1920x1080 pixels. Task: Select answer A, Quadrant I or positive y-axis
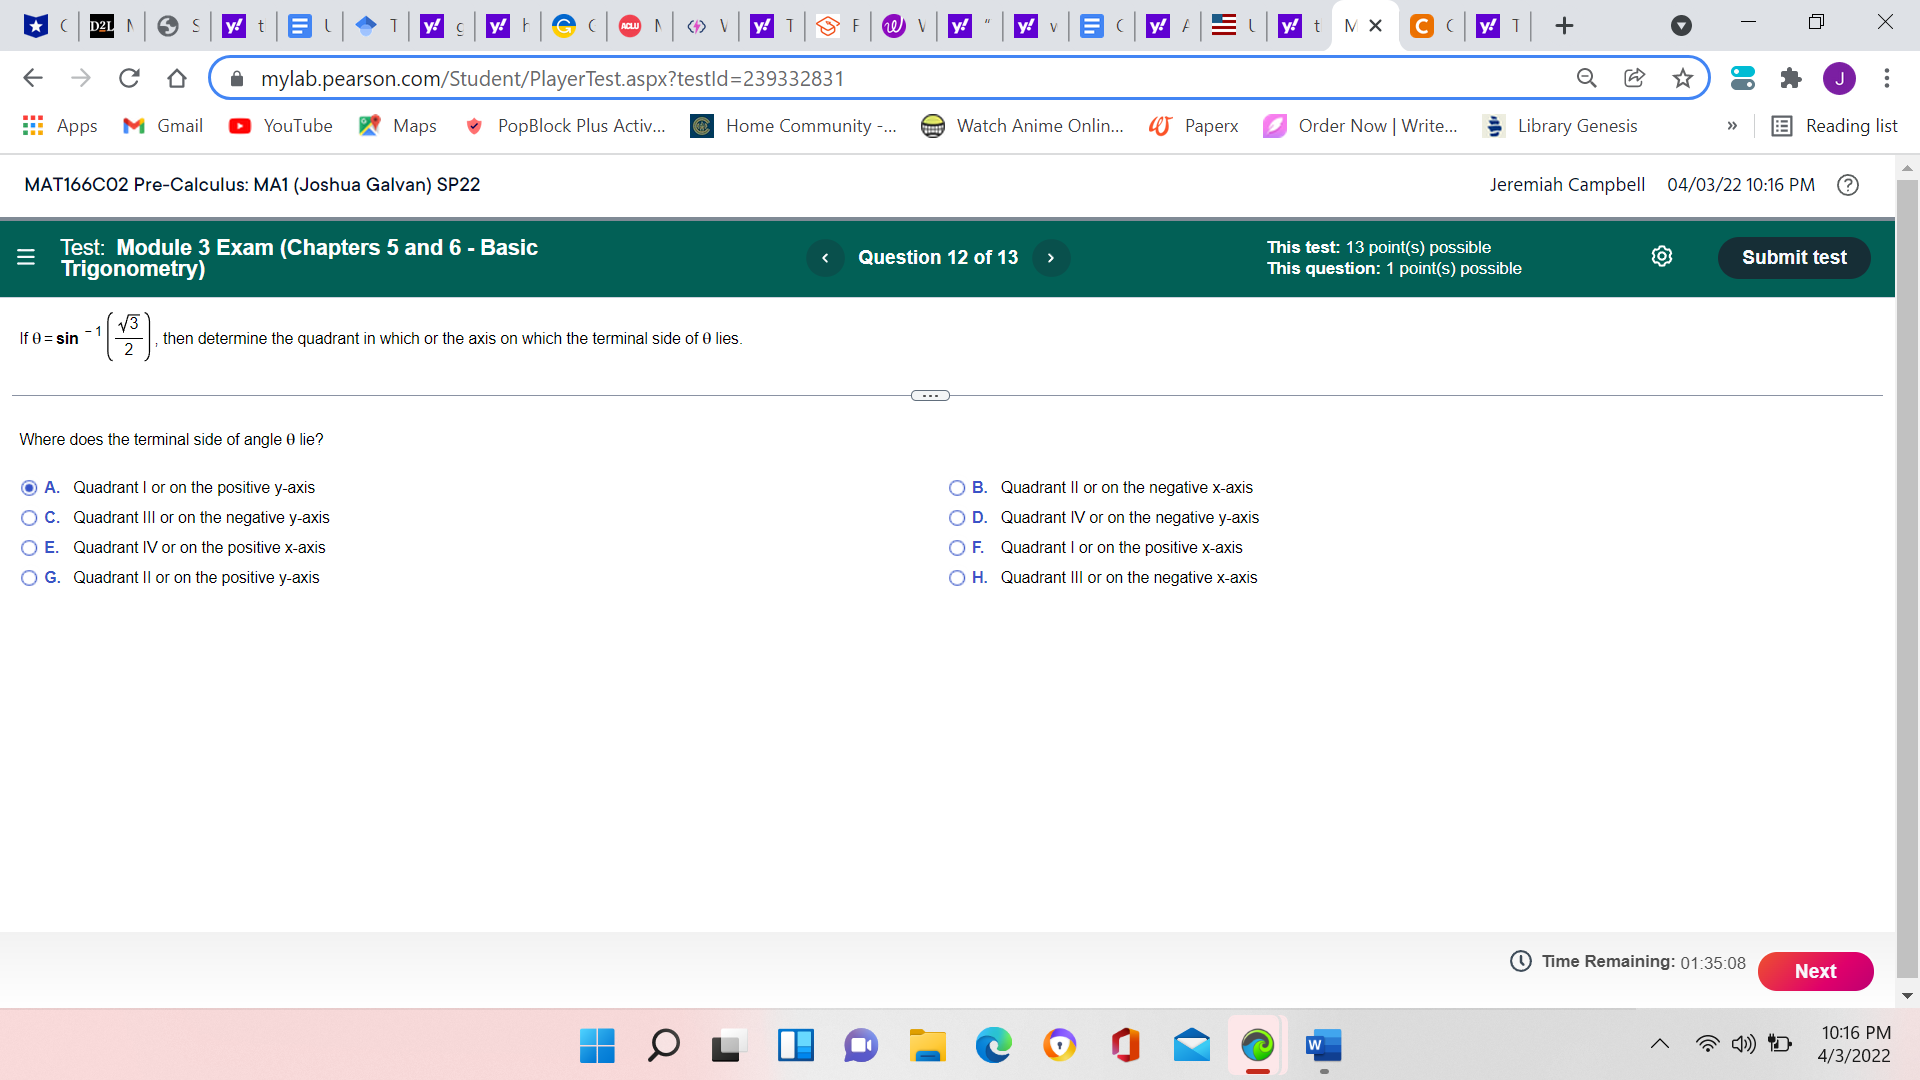coord(29,487)
